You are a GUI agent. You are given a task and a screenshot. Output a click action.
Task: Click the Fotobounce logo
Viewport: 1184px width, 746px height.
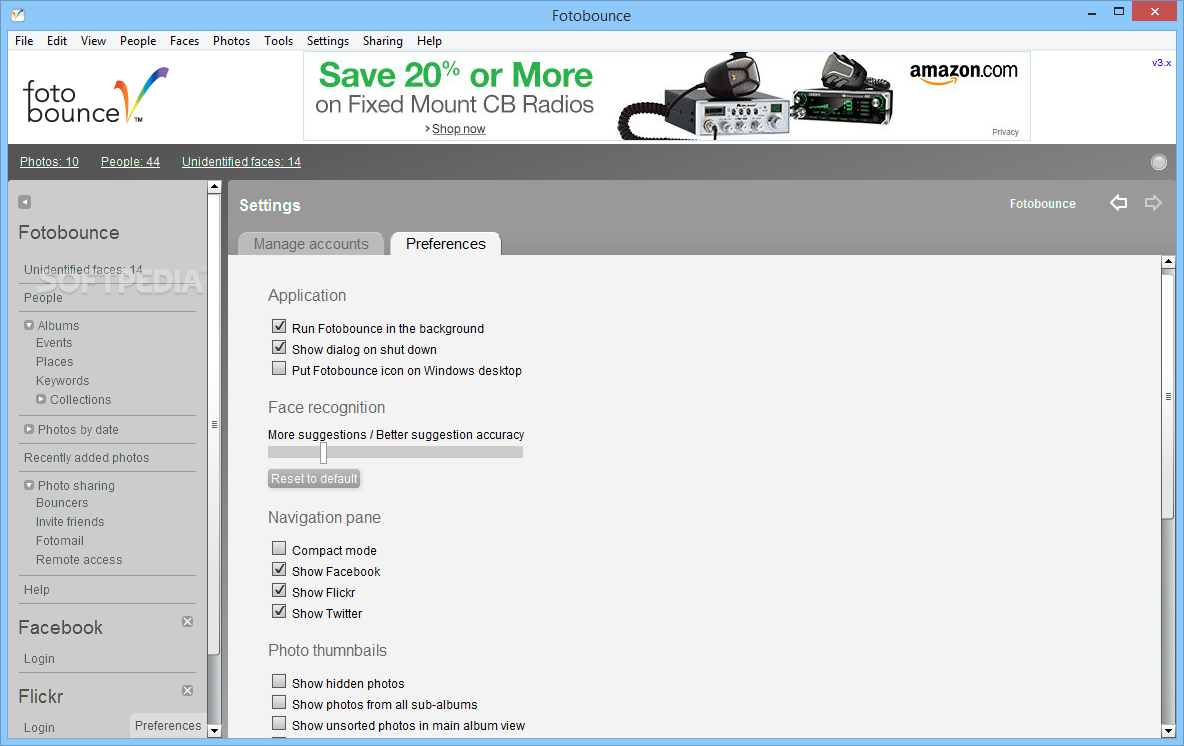95,96
